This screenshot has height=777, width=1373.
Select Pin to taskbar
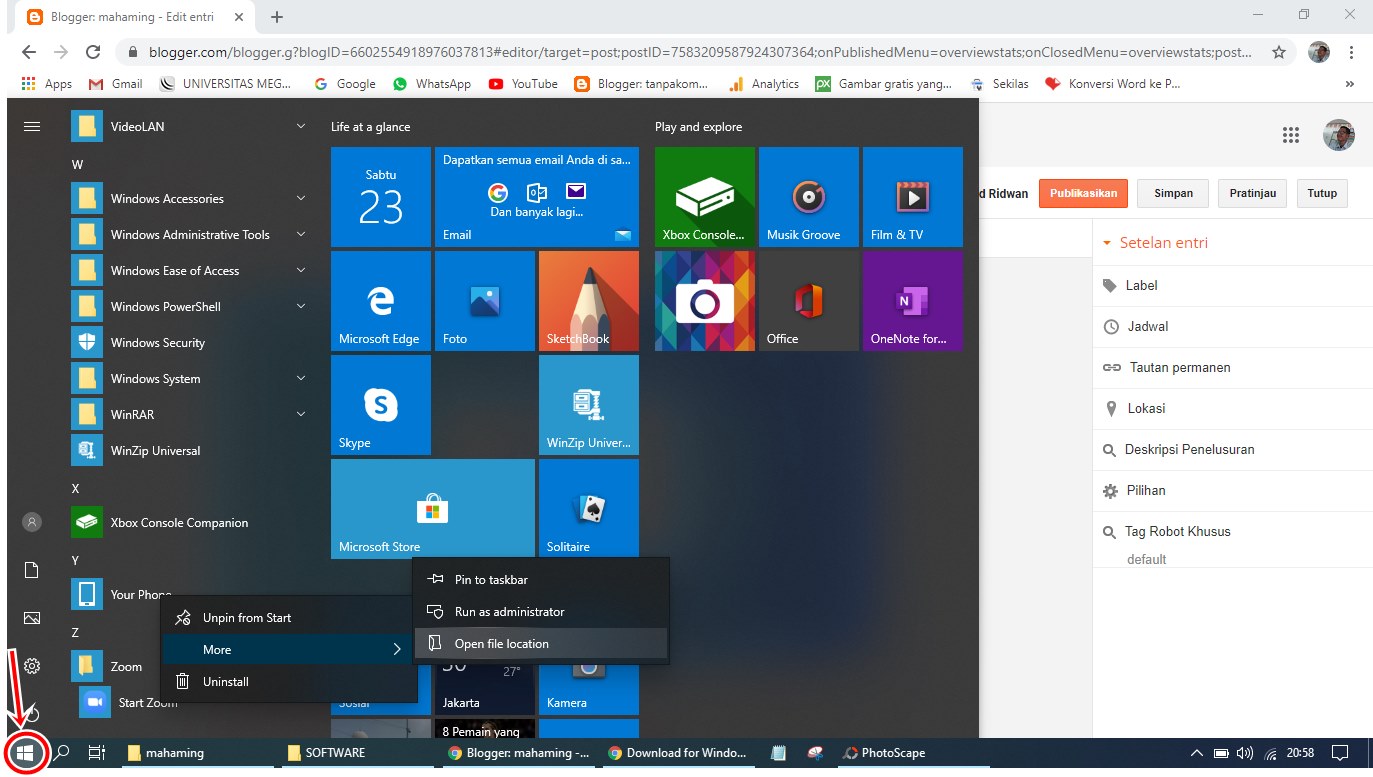click(541, 580)
